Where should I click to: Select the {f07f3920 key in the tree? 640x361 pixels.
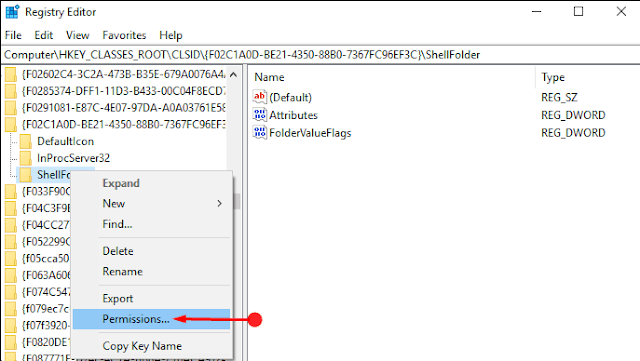pyautogui.click(x=46, y=325)
